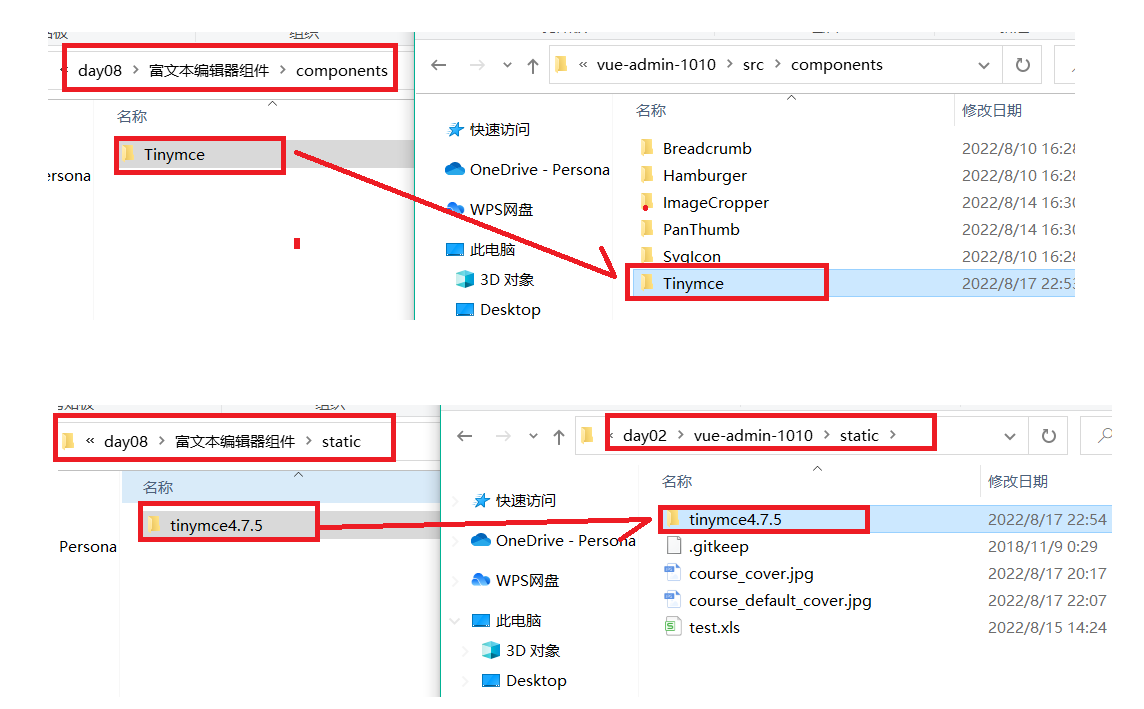Open search in the day02 static window
The width and height of the screenshot is (1144, 709).
click(x=1105, y=435)
